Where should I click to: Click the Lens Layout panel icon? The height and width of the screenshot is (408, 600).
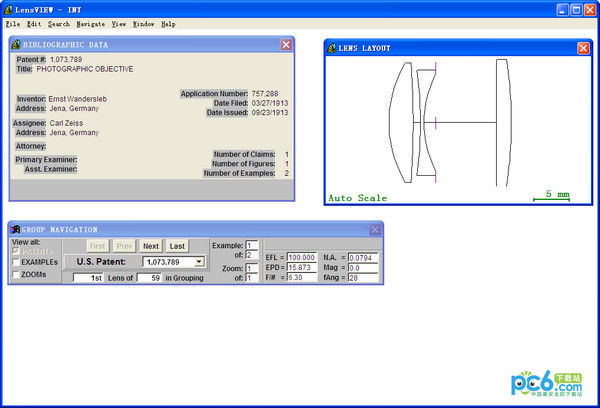(x=332, y=48)
